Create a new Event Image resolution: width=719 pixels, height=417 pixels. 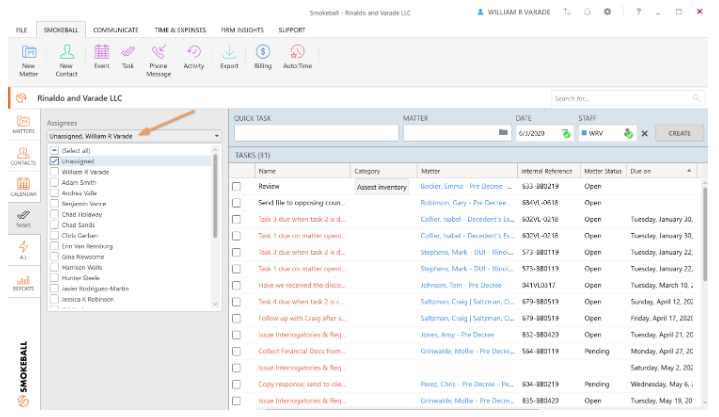[x=102, y=57]
